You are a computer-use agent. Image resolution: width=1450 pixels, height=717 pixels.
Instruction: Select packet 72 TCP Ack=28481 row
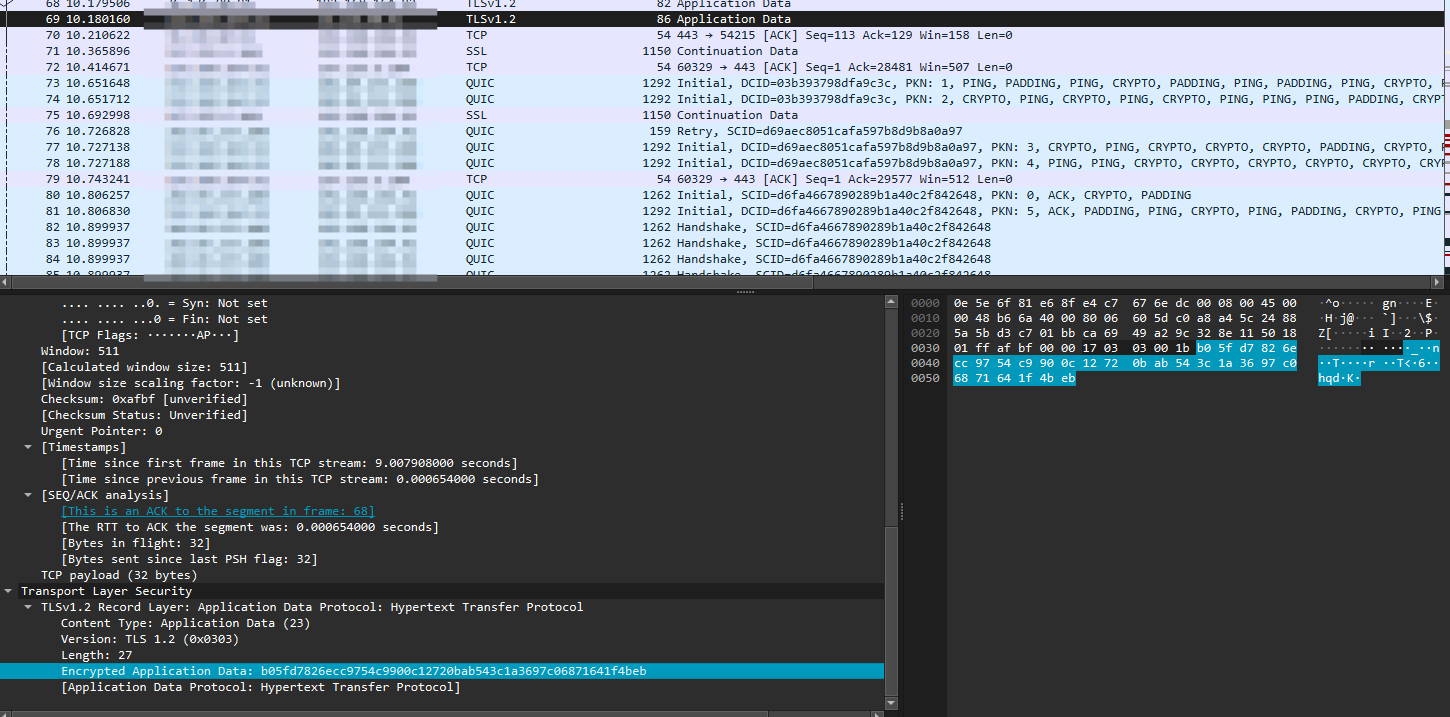pyautogui.click(x=720, y=67)
